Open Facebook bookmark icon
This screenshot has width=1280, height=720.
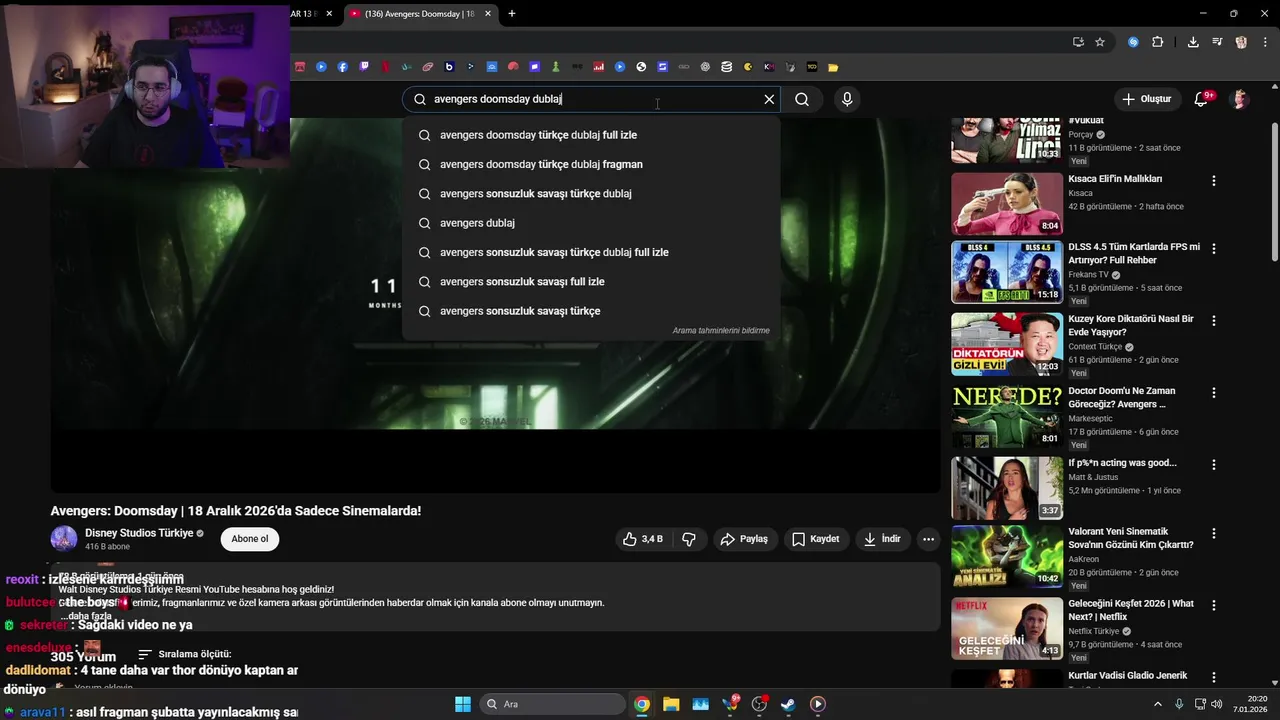343,67
